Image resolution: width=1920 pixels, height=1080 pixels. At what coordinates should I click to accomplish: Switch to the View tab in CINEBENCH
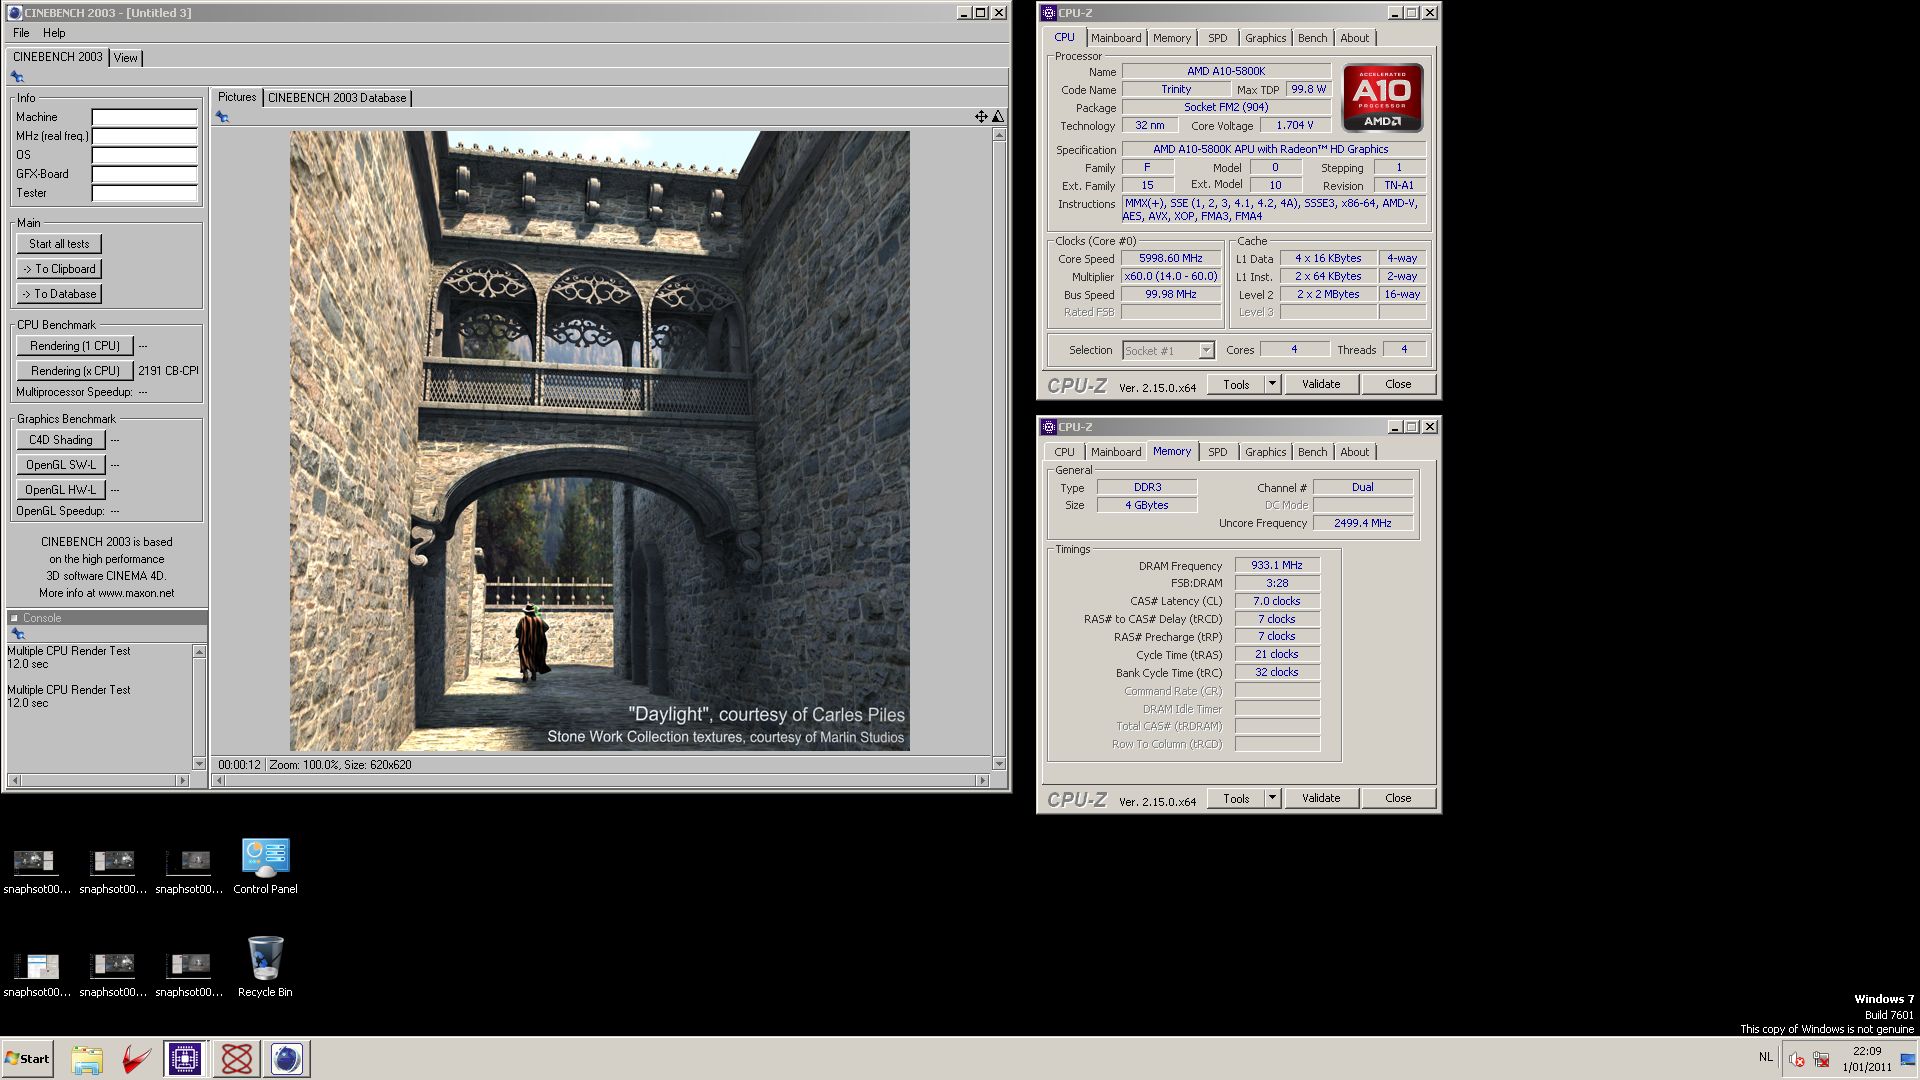tap(126, 58)
